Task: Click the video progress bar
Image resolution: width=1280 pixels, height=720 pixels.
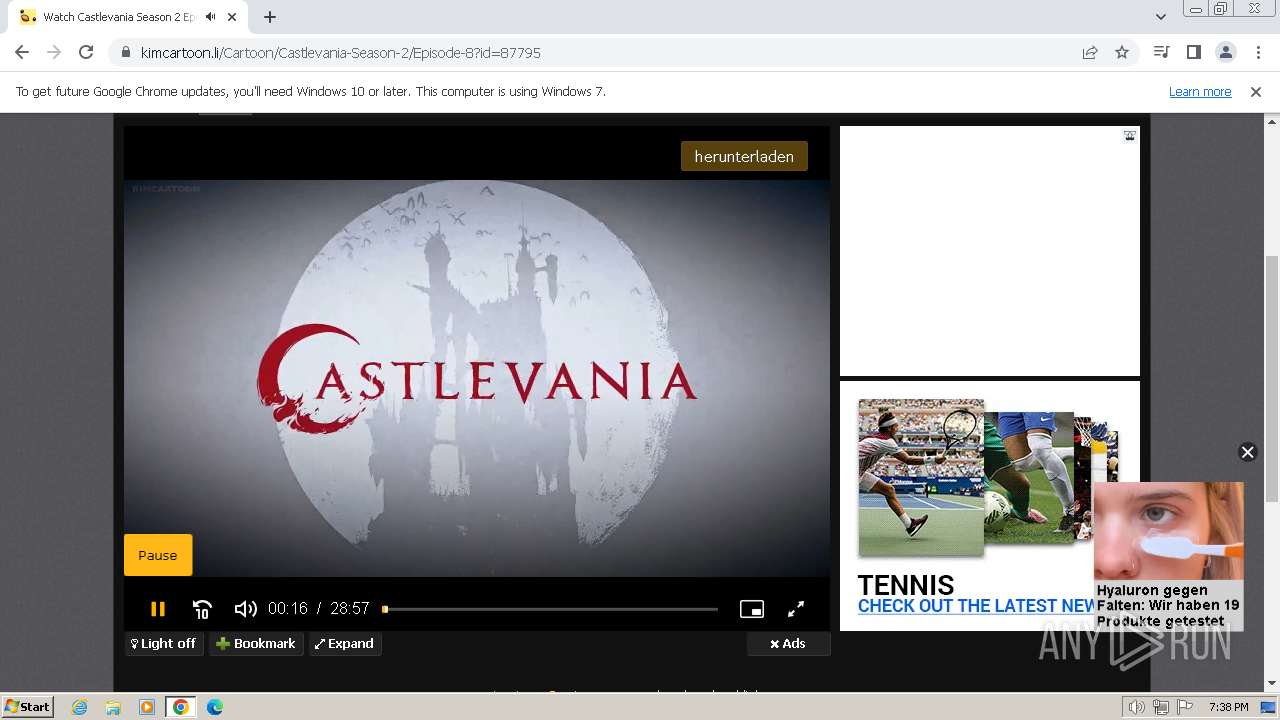Action: (550, 609)
